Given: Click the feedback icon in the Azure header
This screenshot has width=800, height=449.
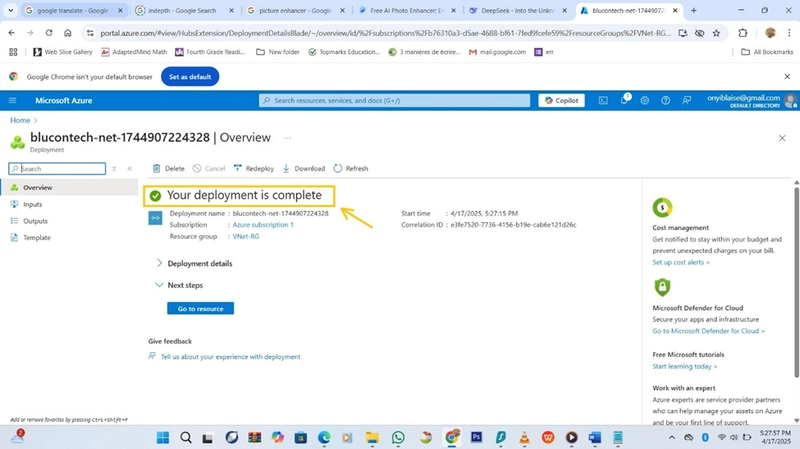Looking at the screenshot, I should point(686,101).
